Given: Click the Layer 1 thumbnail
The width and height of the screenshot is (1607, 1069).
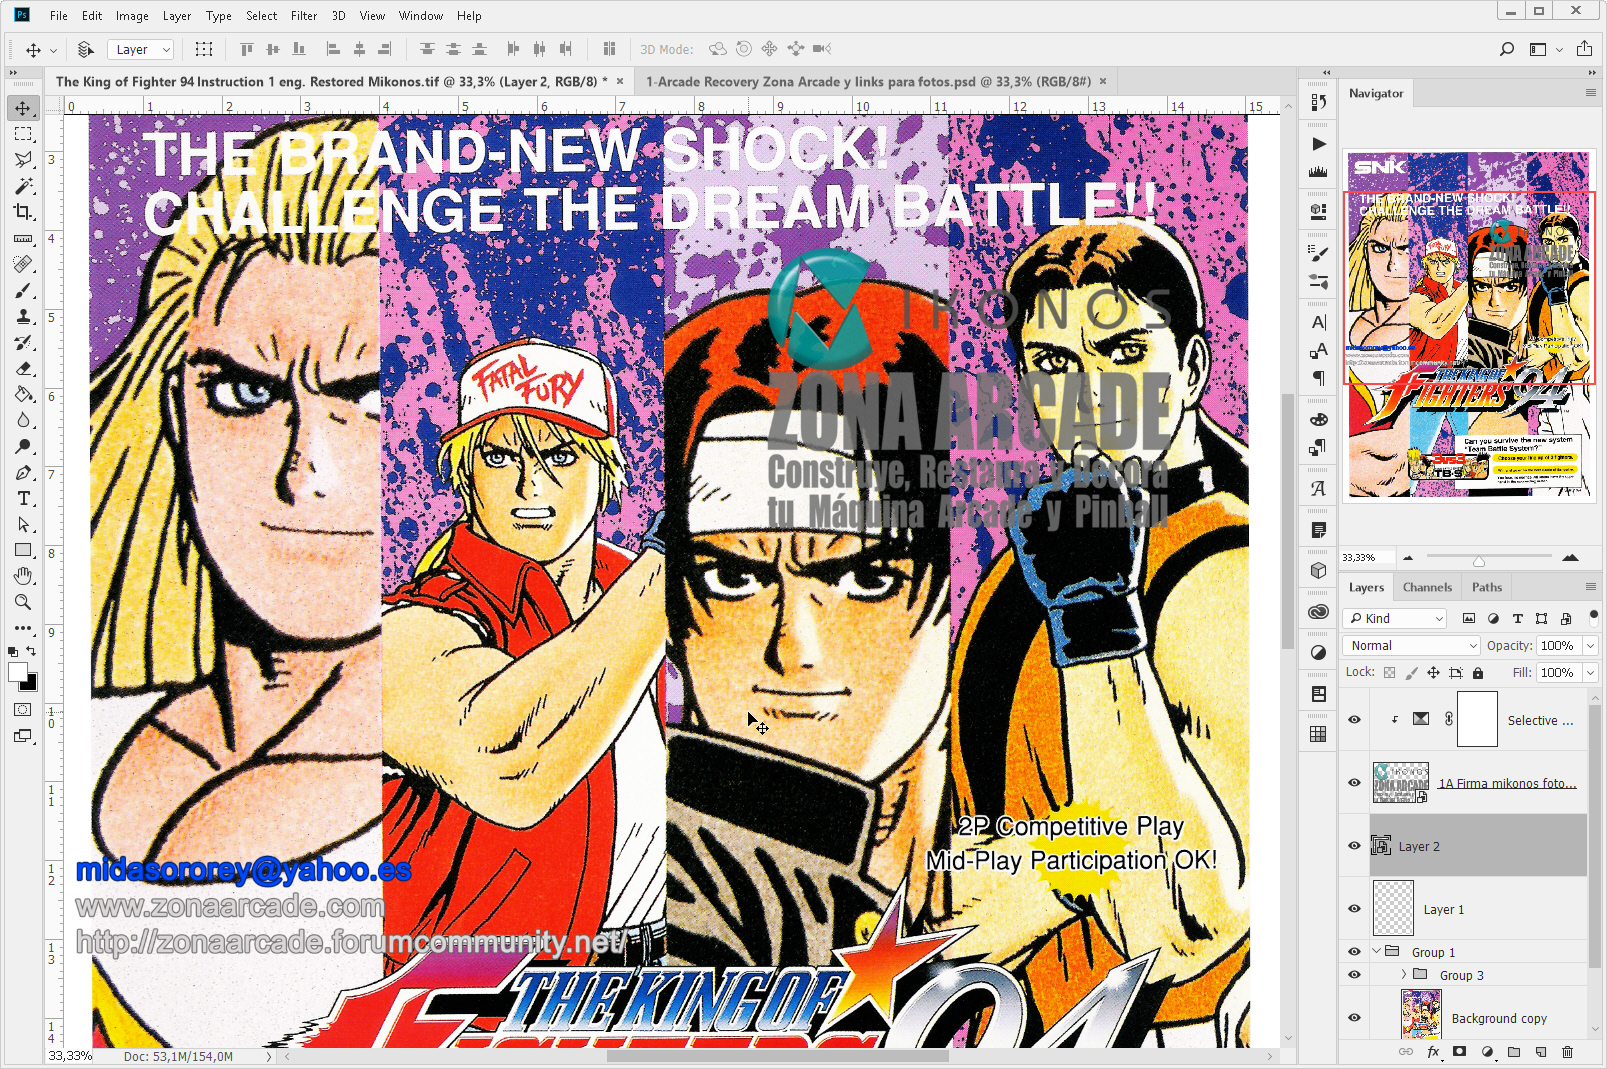Looking at the screenshot, I should coord(1392,908).
